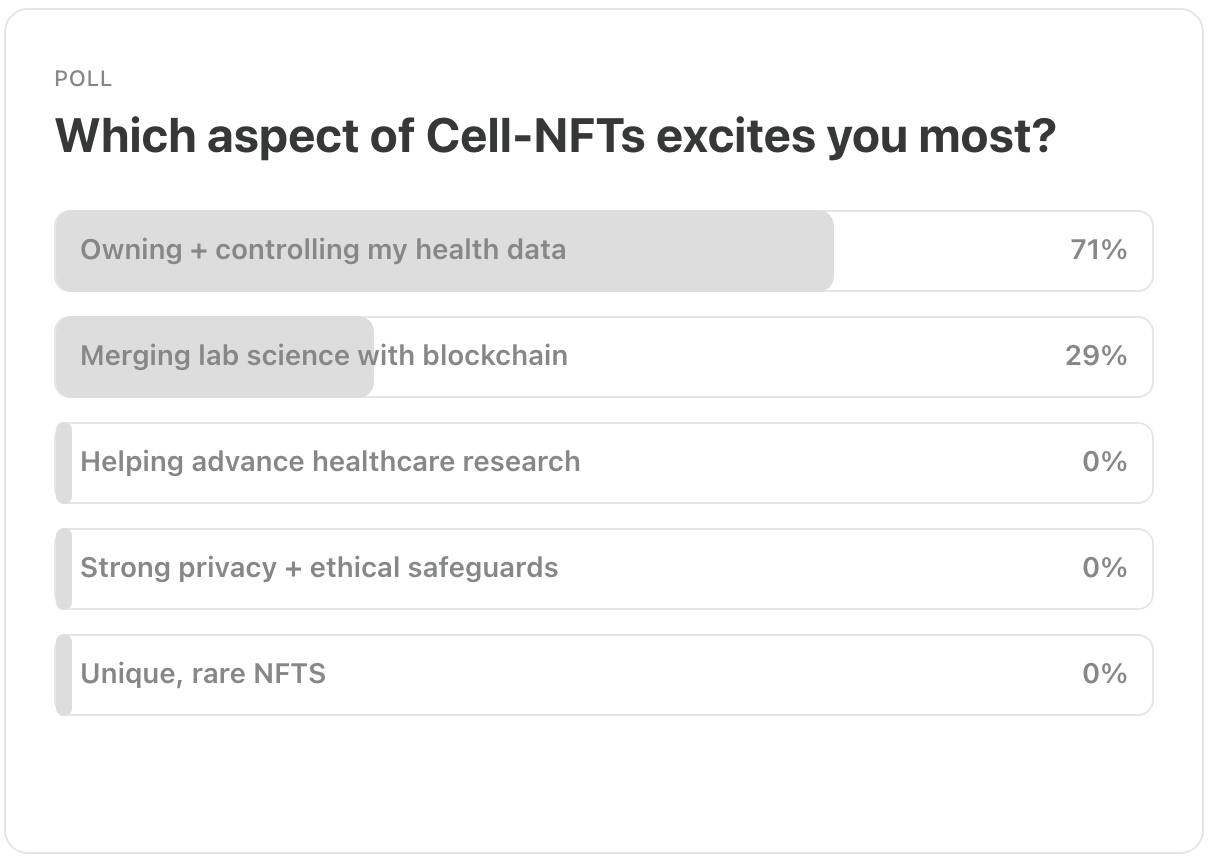This screenshot has width=1214, height=868.
Task: Click the 'Which aspect of Cell-NFTs' heading
Action: (x=555, y=136)
